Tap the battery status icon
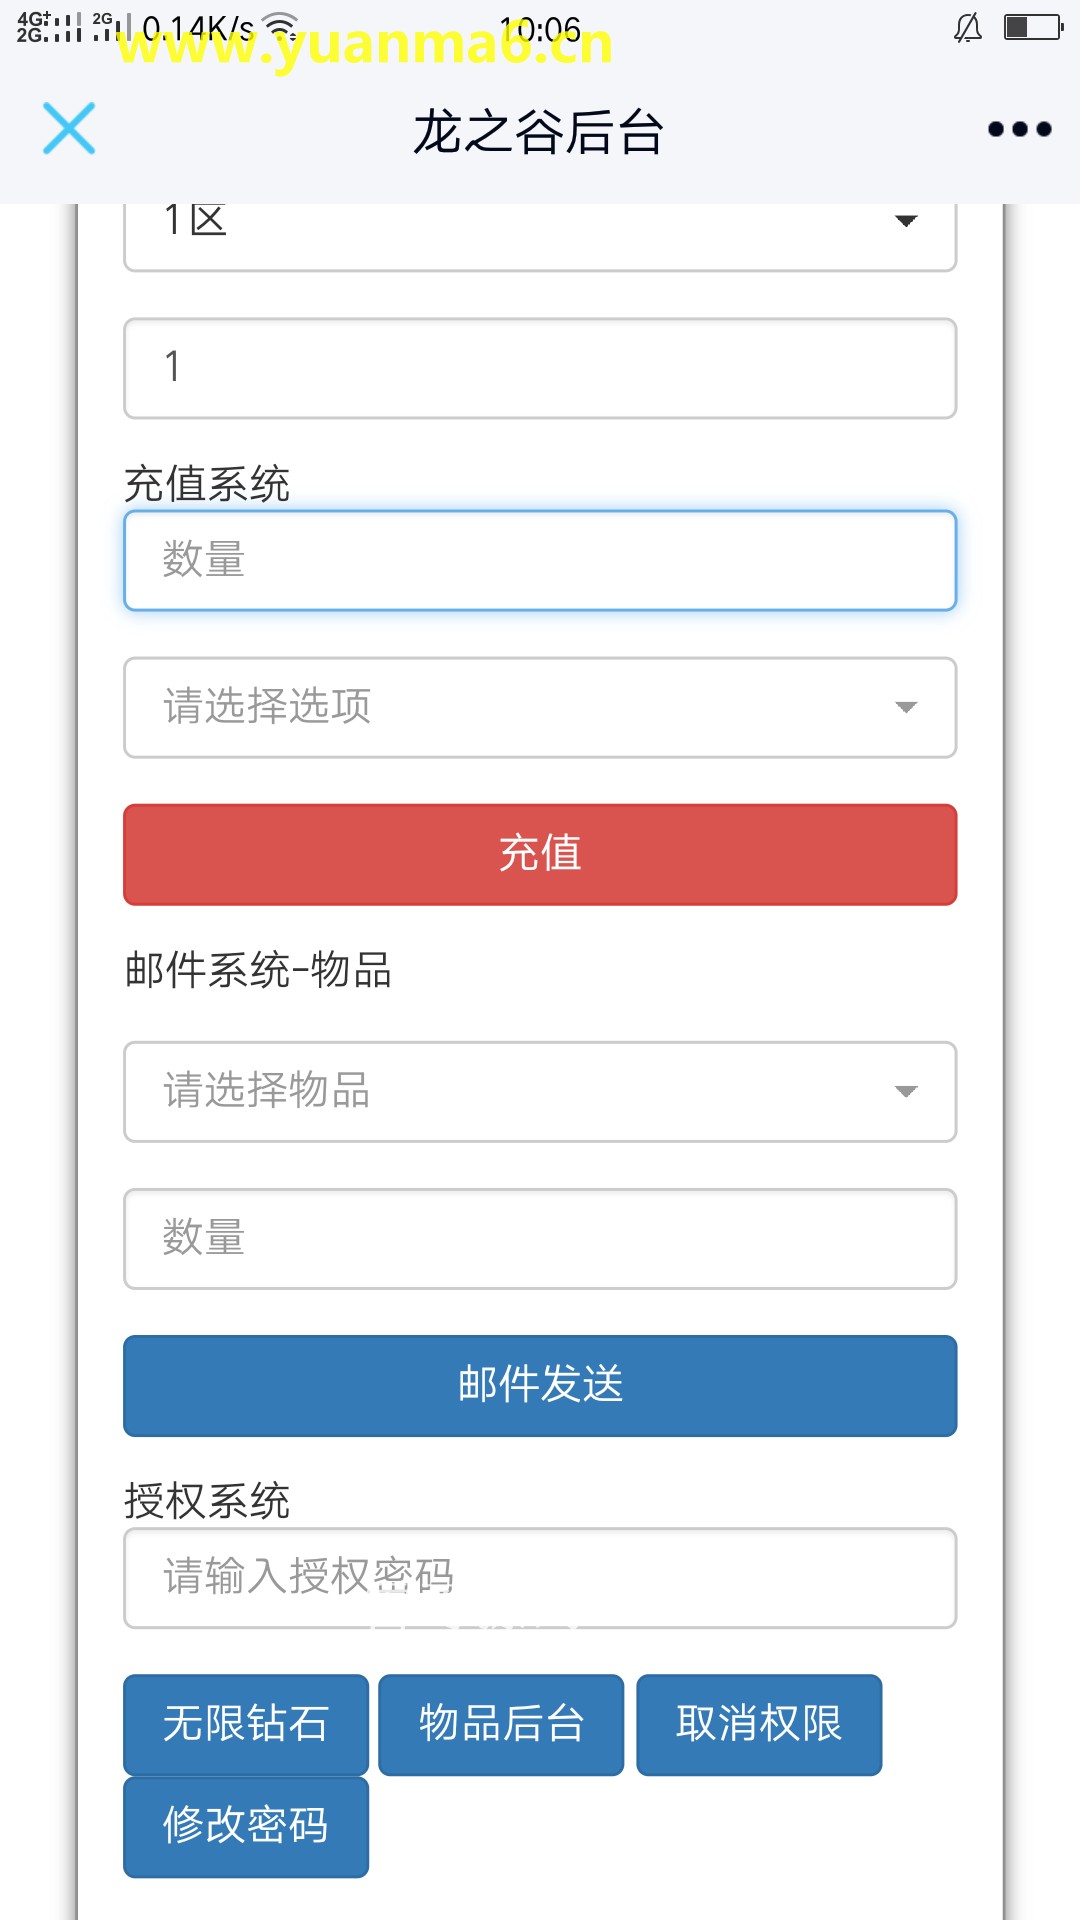 (x=1033, y=27)
